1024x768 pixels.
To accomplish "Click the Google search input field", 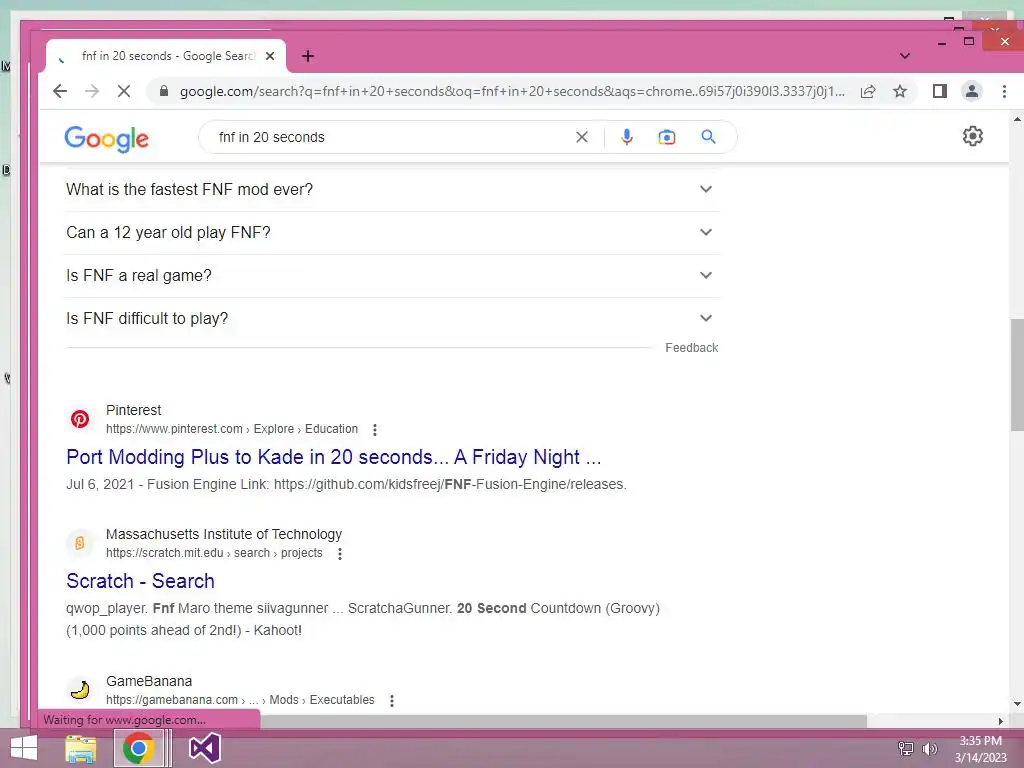I will point(392,137).
